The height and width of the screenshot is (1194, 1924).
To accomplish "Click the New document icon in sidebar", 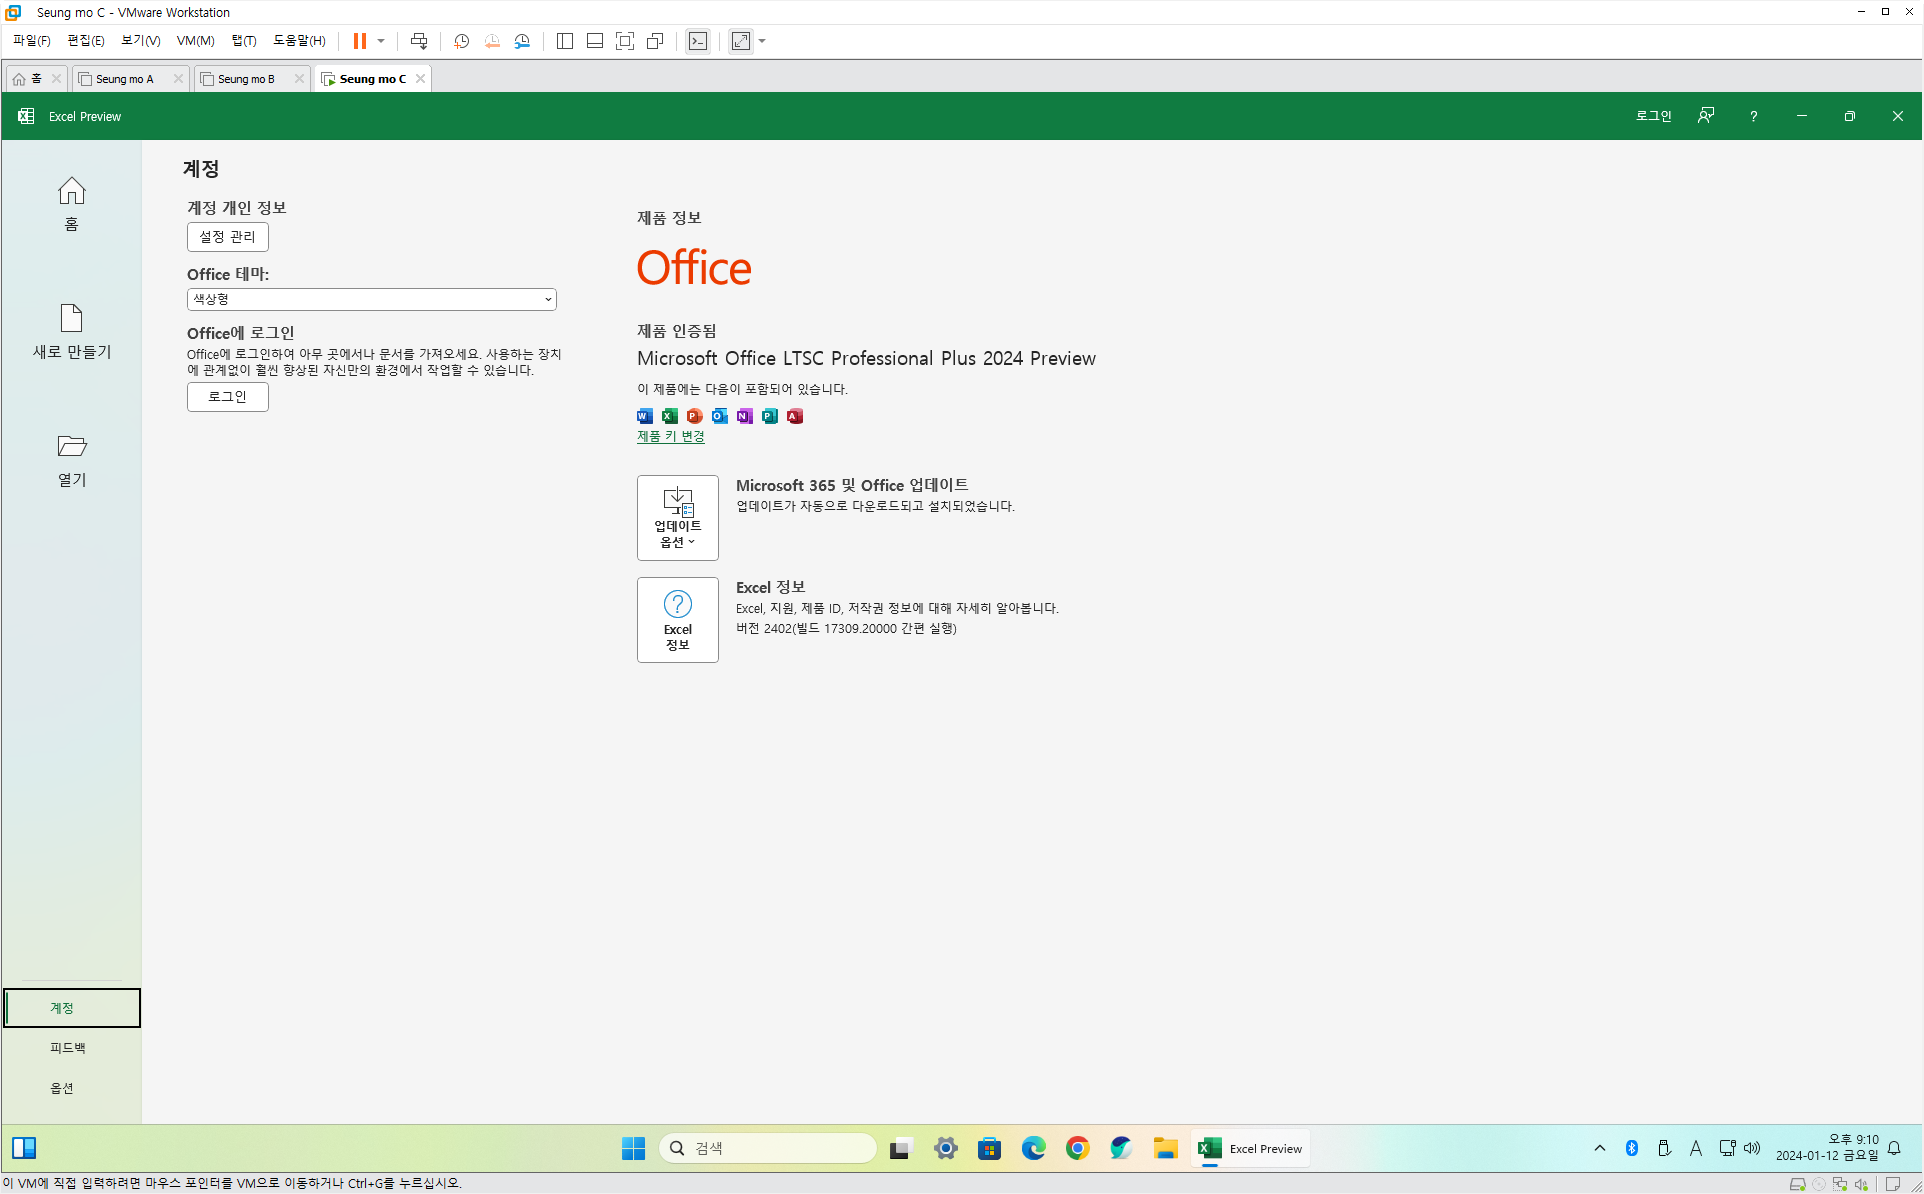I will (71, 319).
